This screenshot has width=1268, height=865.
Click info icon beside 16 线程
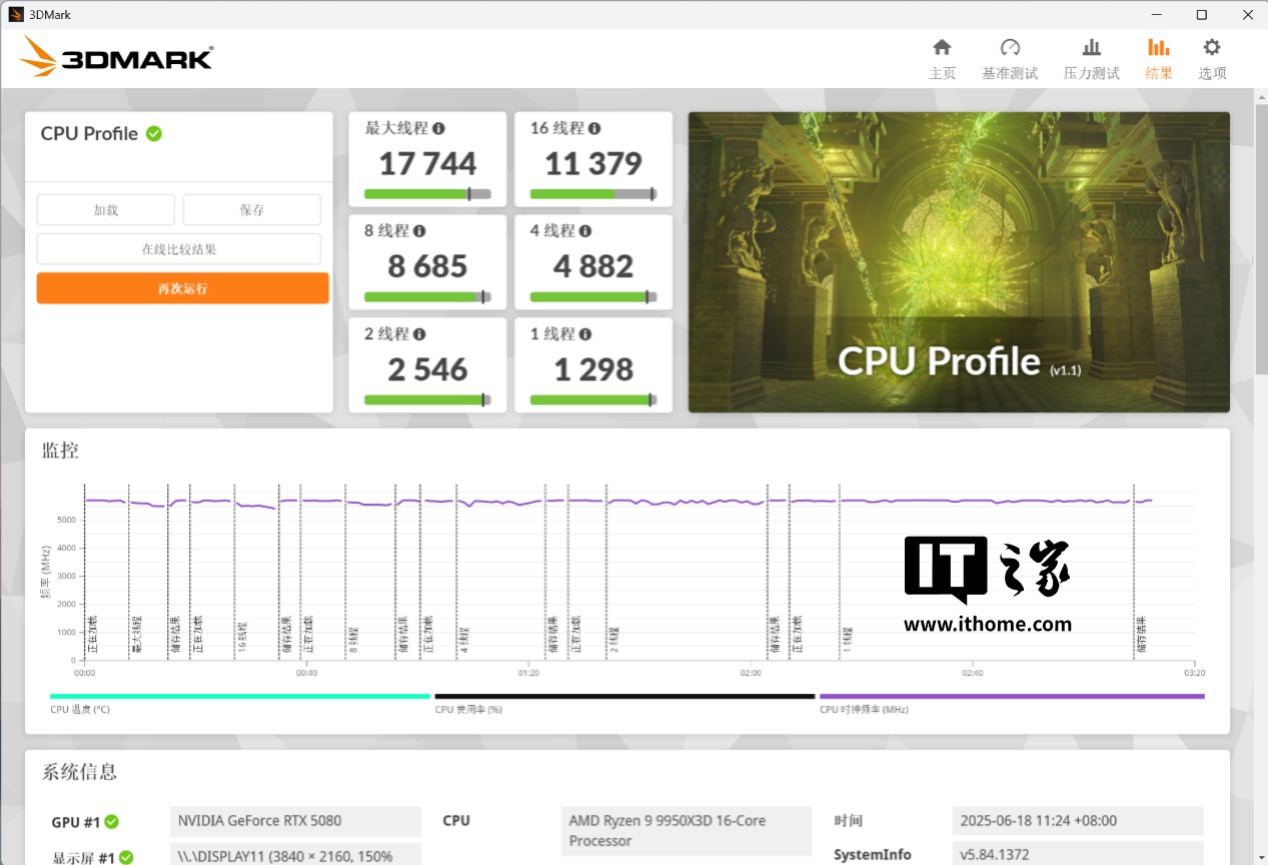595,129
